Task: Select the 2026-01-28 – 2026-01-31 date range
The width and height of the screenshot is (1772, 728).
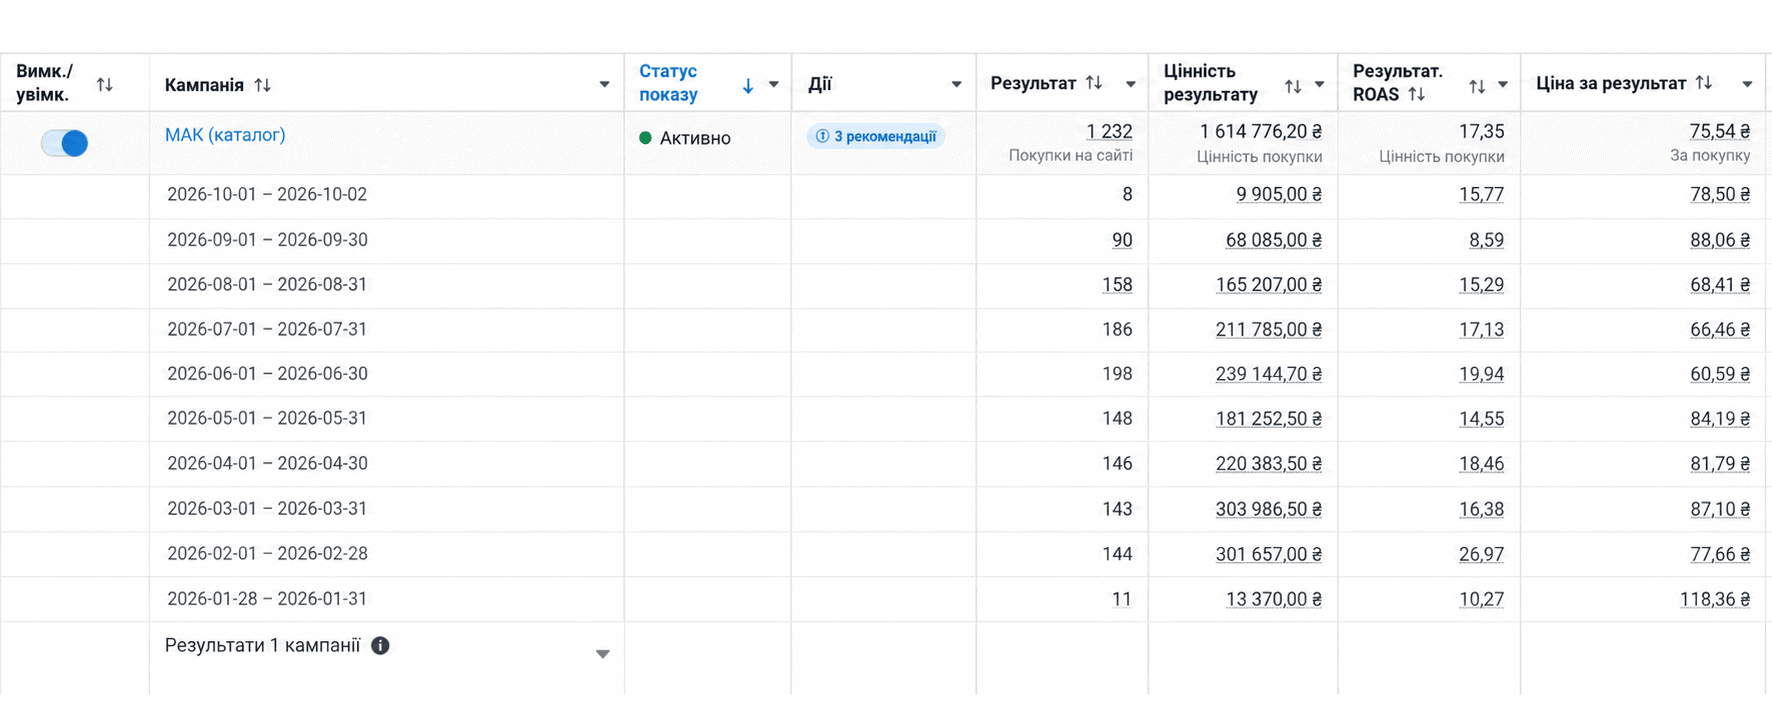Action: (x=267, y=599)
